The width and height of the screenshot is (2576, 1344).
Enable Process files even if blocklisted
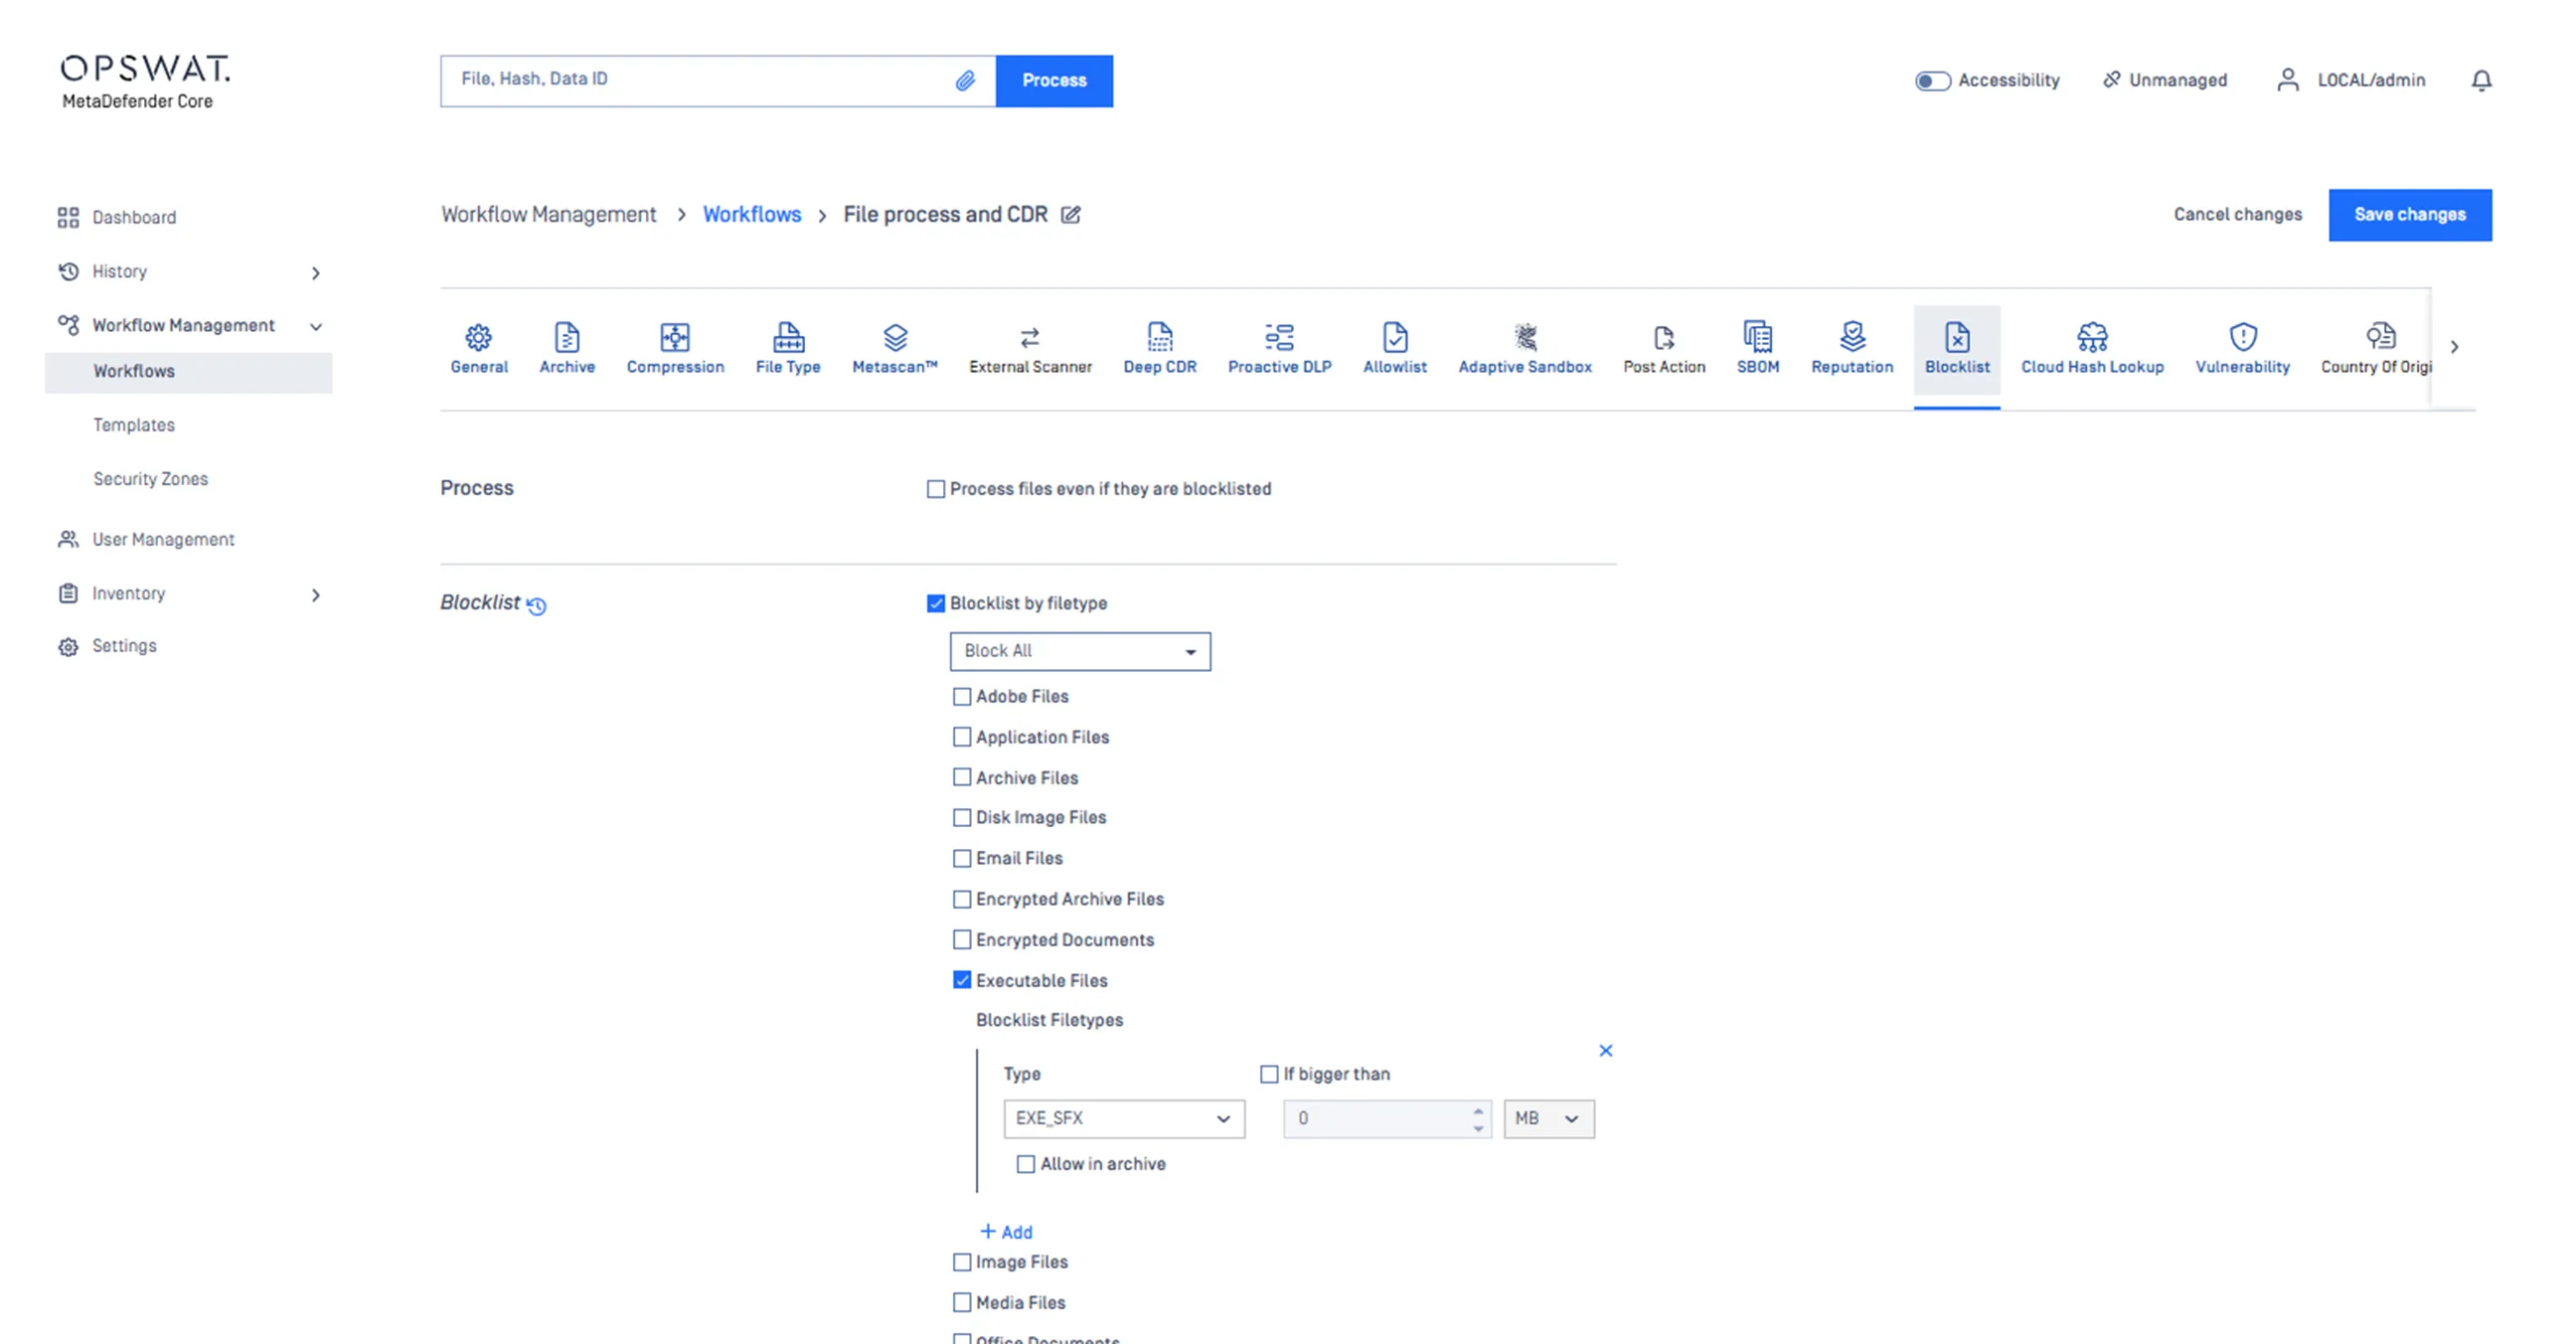point(936,489)
